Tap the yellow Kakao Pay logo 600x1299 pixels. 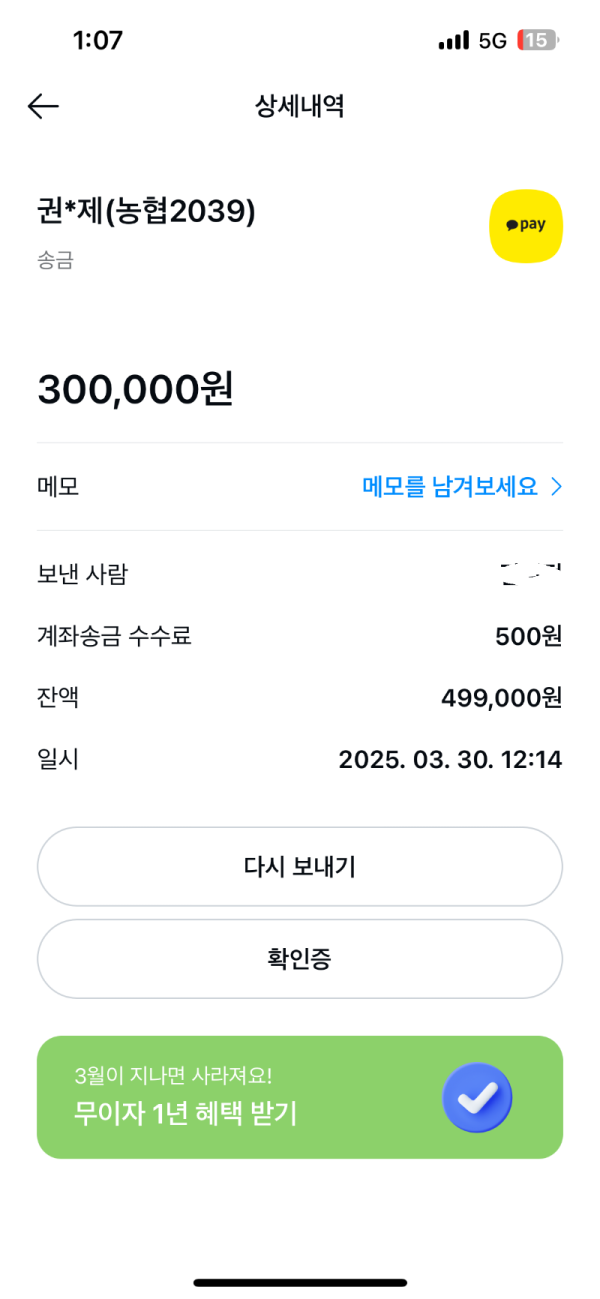[x=525, y=226]
